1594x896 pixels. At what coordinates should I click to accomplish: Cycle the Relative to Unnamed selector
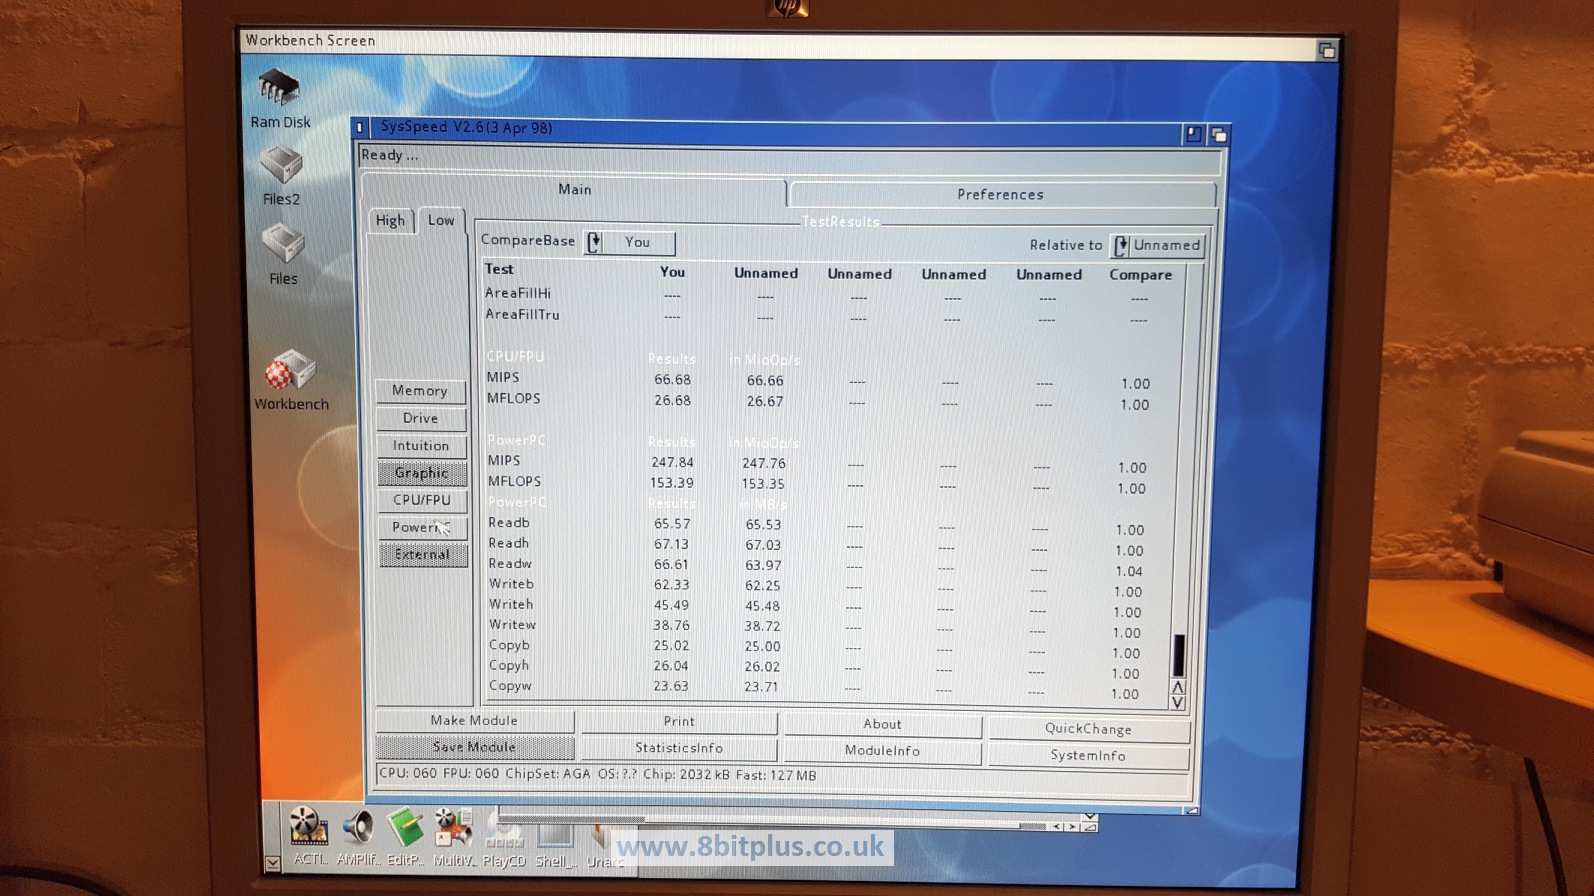pyautogui.click(x=1158, y=245)
